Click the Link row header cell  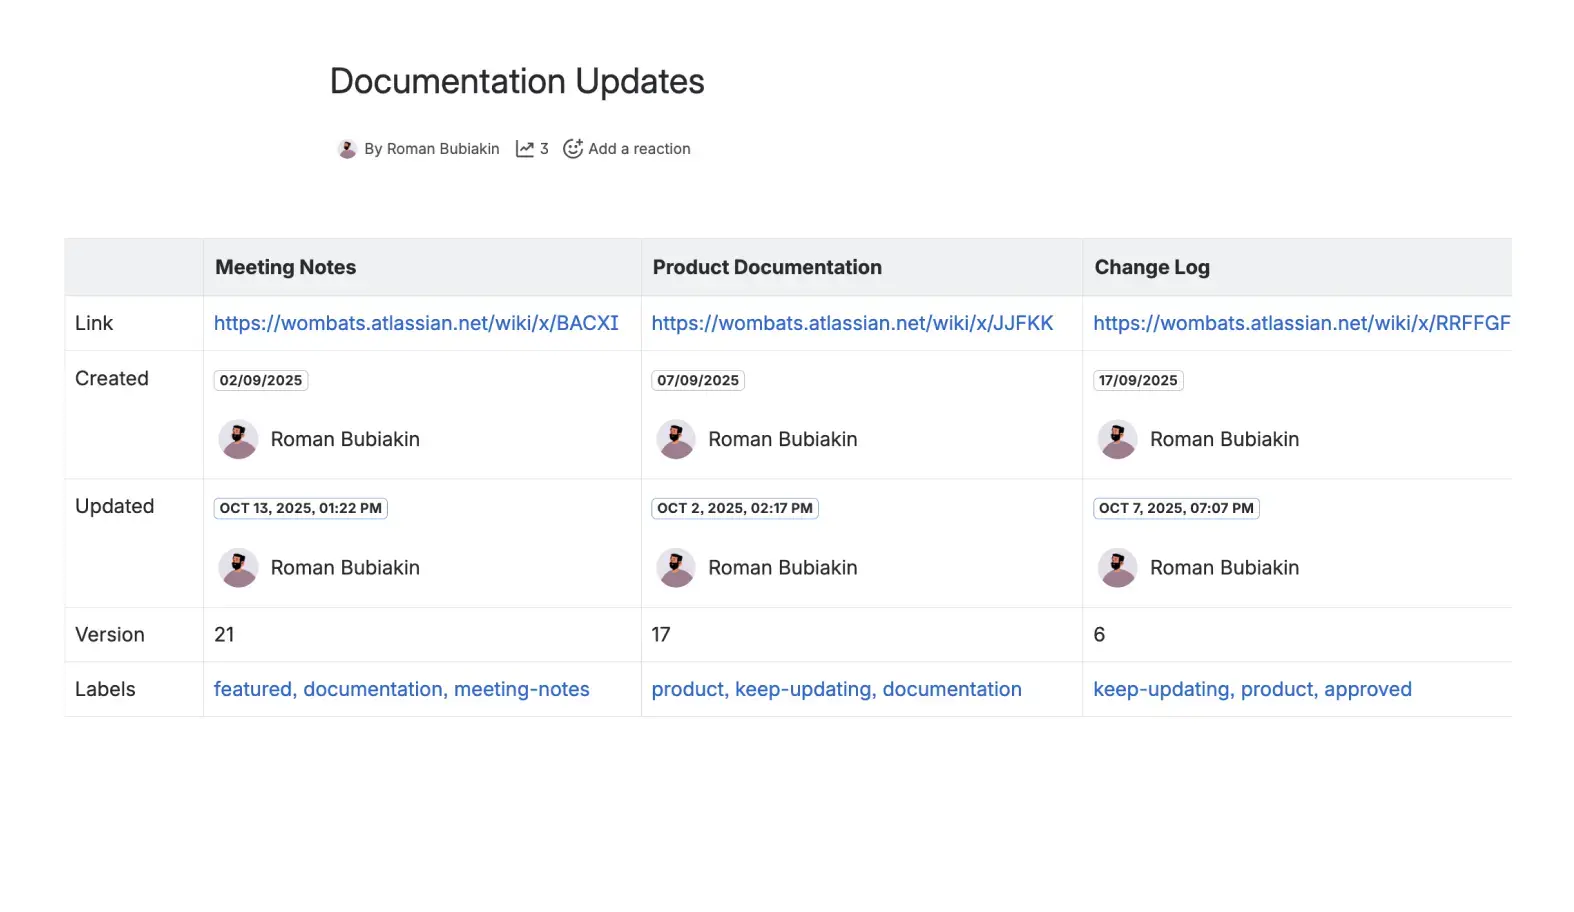(x=134, y=323)
